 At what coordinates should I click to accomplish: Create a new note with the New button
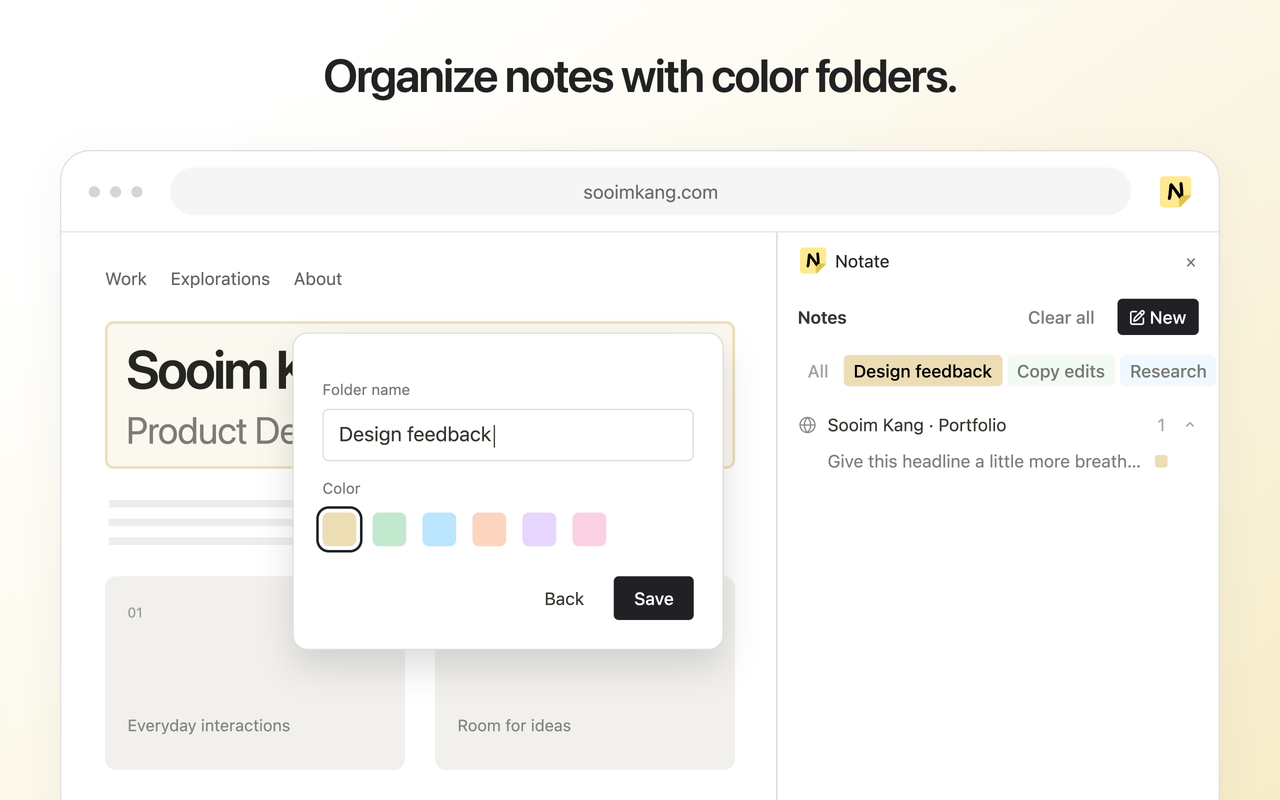[1158, 317]
